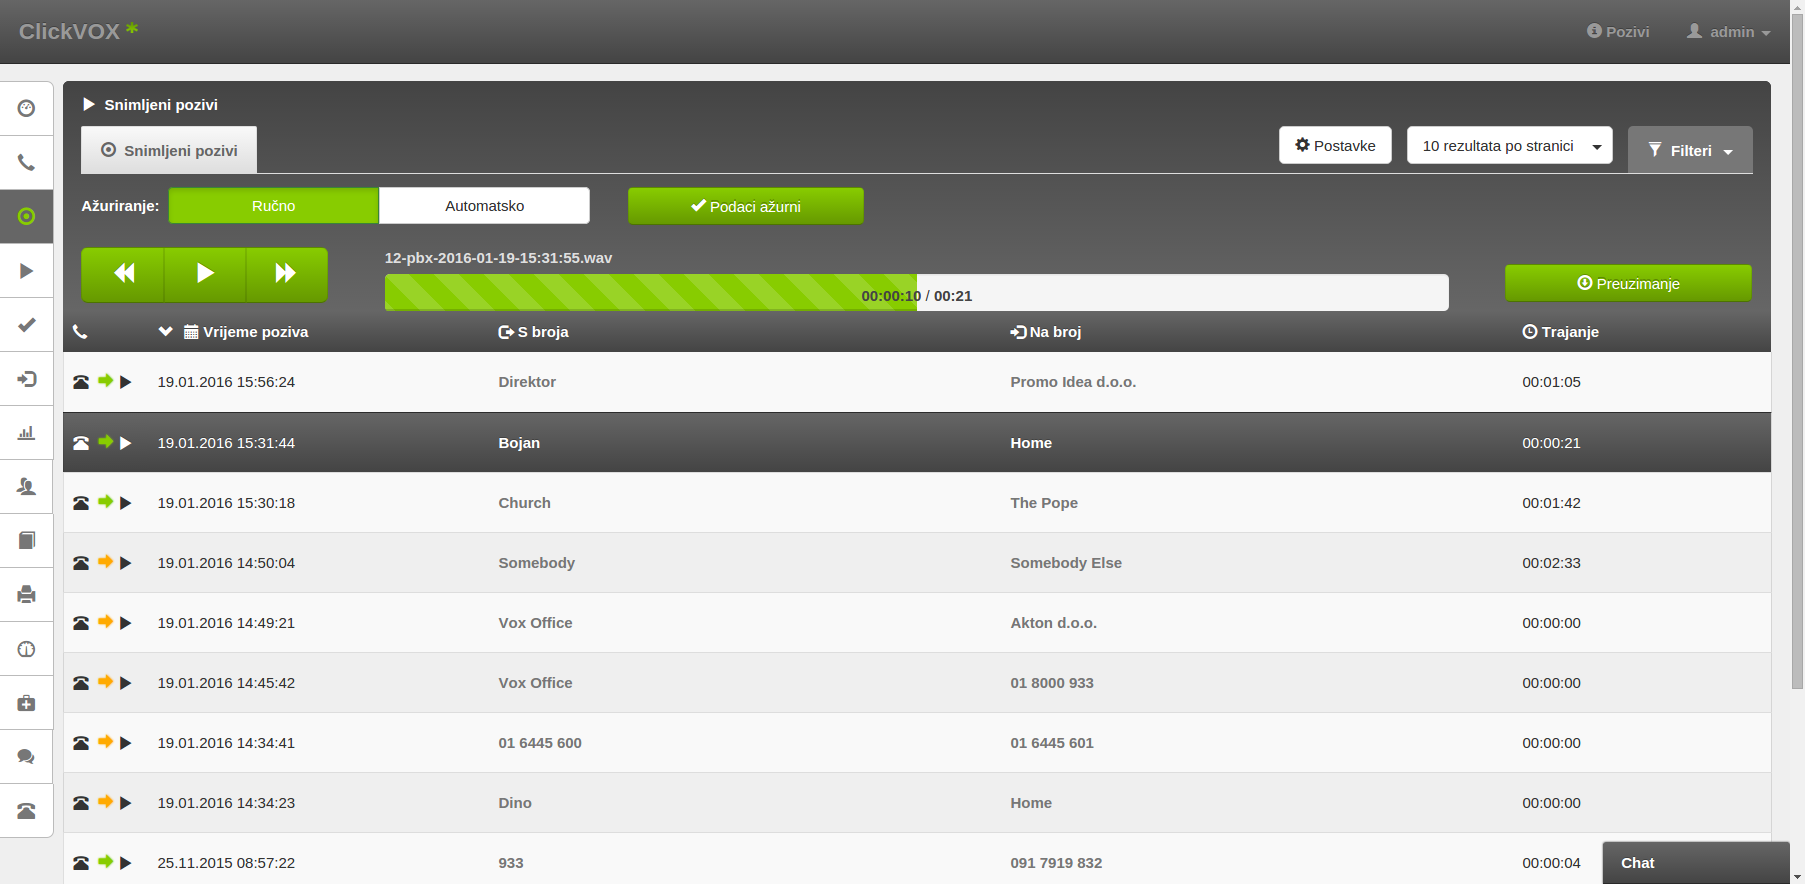1805x884 pixels.
Task: Click the Preuzimanje download button
Action: pos(1627,284)
